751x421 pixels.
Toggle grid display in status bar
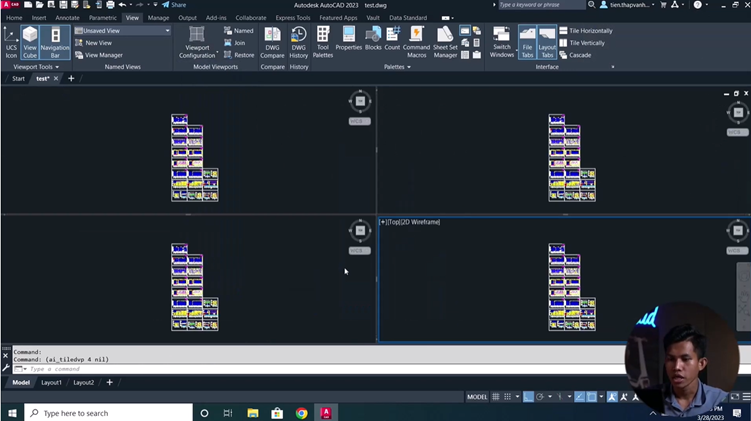pyautogui.click(x=496, y=397)
